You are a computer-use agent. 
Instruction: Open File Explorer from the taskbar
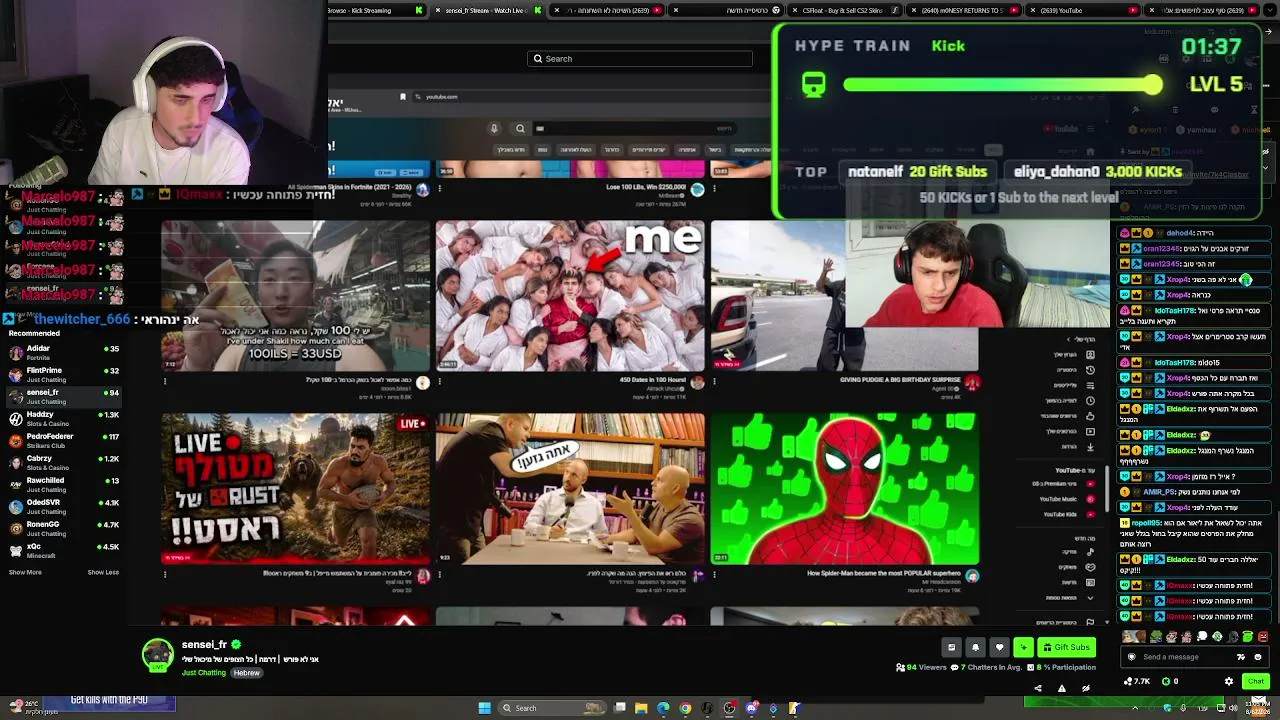coord(641,708)
